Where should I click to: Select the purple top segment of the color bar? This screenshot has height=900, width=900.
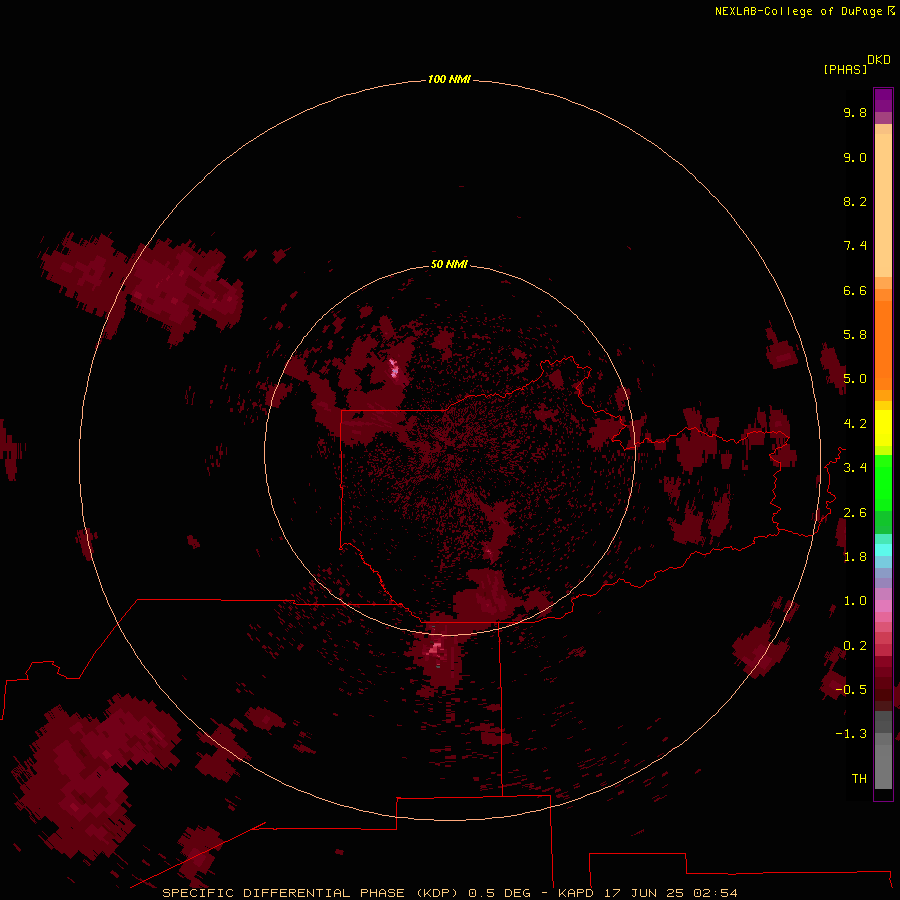[883, 100]
